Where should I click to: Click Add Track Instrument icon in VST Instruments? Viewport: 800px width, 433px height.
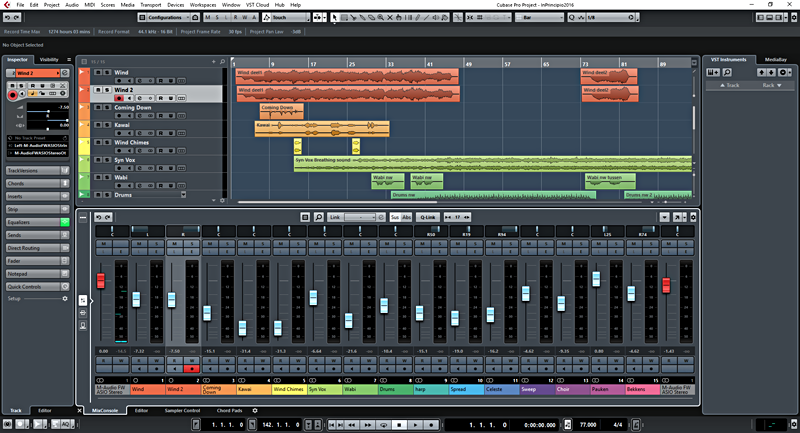[x=713, y=72]
